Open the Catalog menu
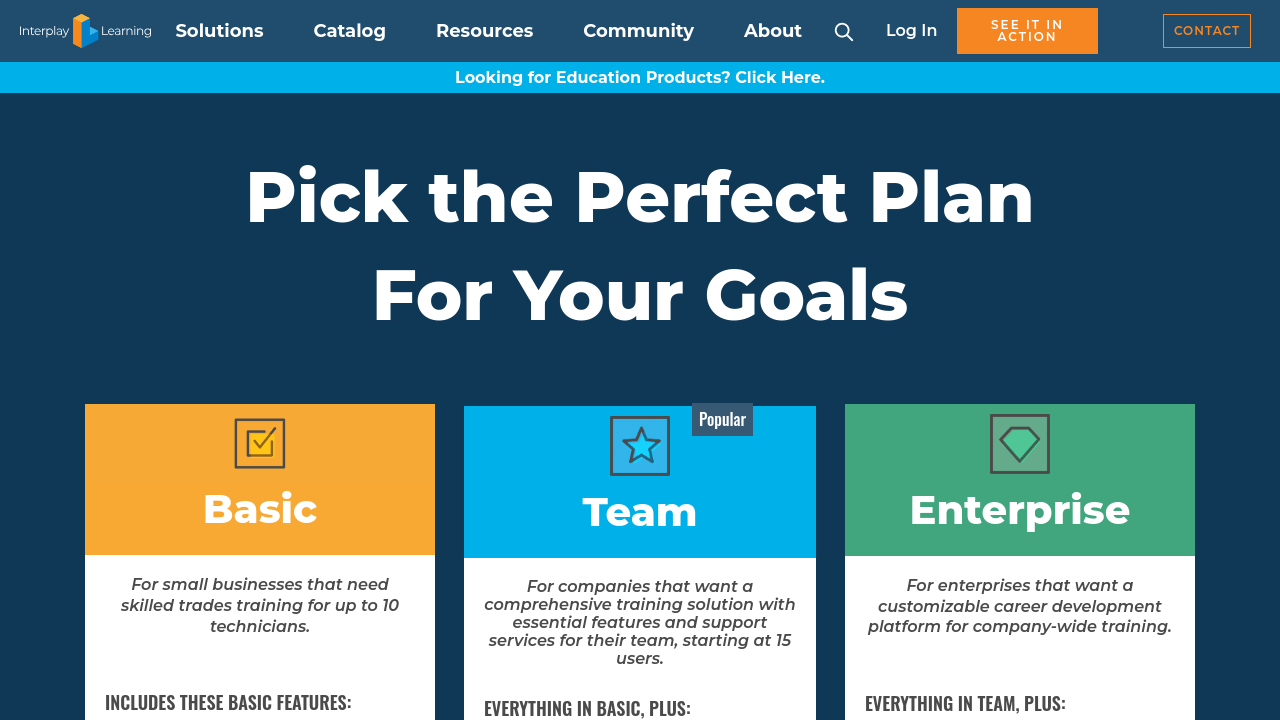Viewport: 1280px width, 720px height. click(349, 31)
